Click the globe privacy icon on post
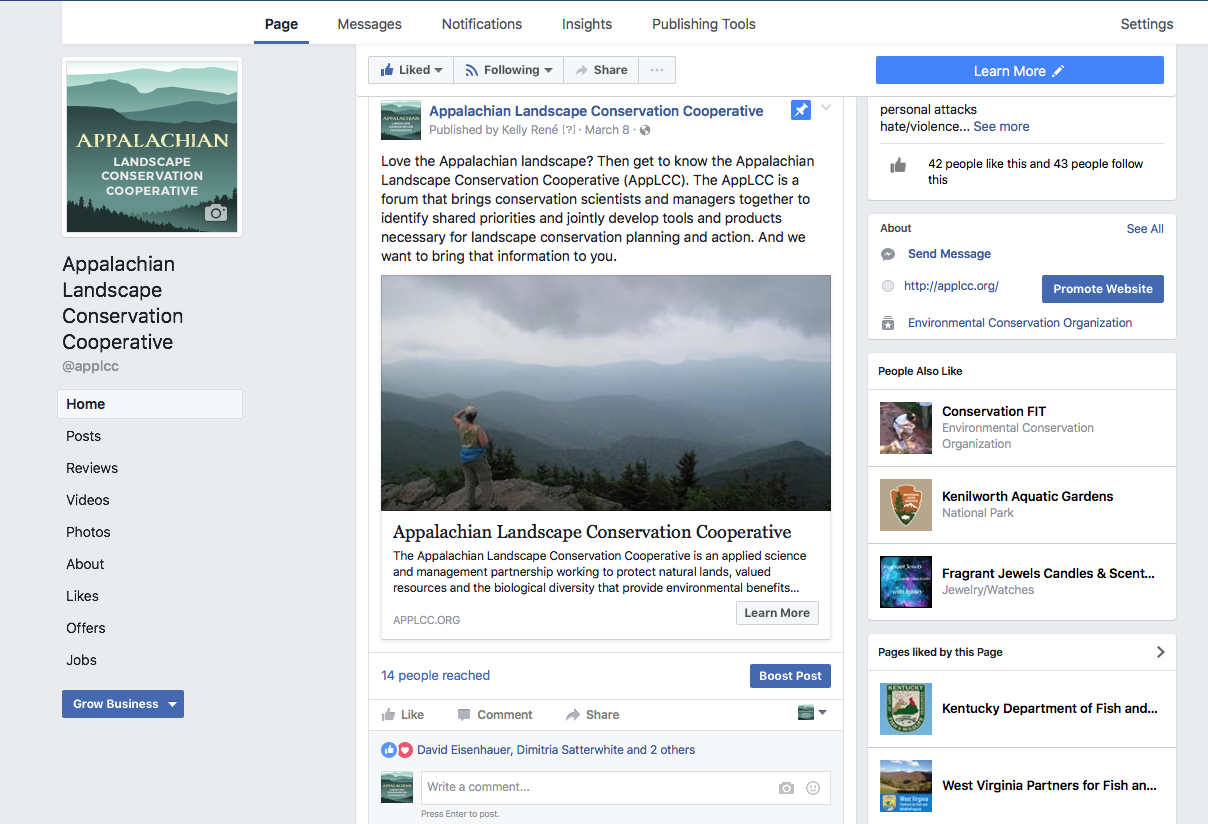The height and width of the screenshot is (824, 1208). coord(645,130)
